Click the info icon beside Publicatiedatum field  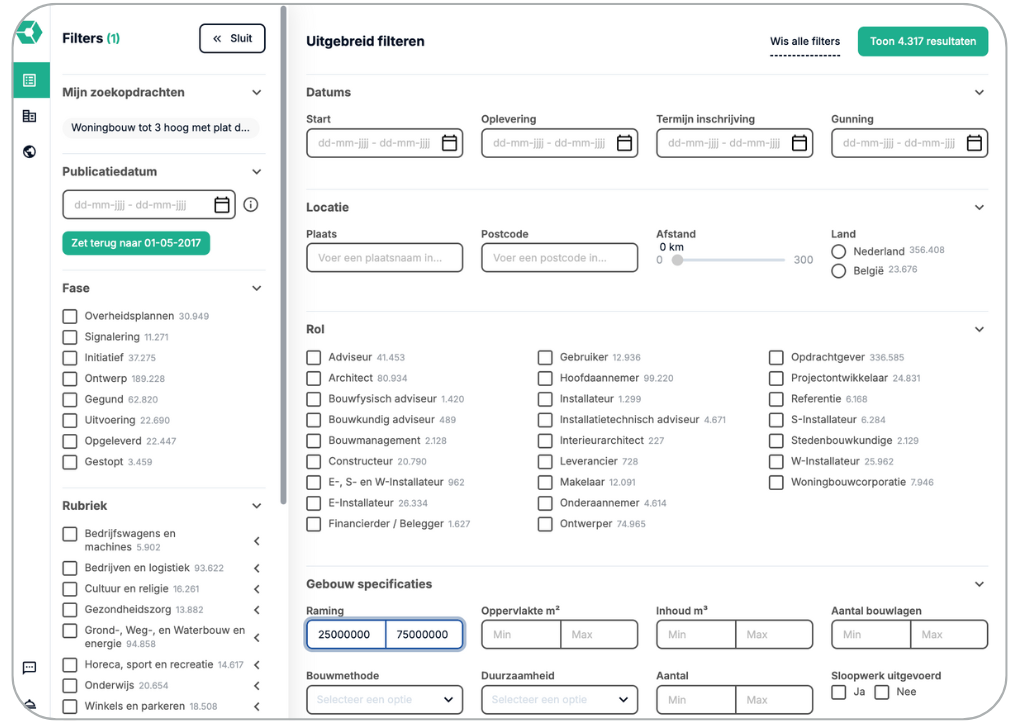[251, 205]
